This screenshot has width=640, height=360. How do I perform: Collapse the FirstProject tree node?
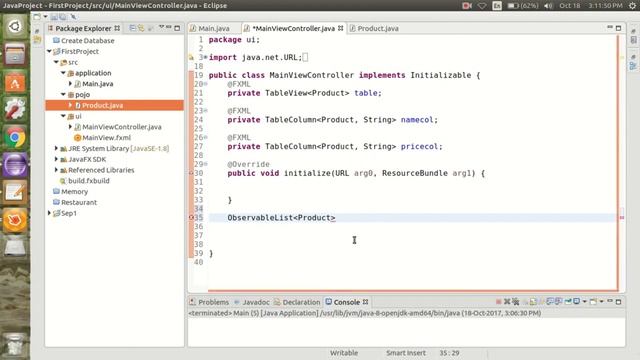(x=49, y=51)
